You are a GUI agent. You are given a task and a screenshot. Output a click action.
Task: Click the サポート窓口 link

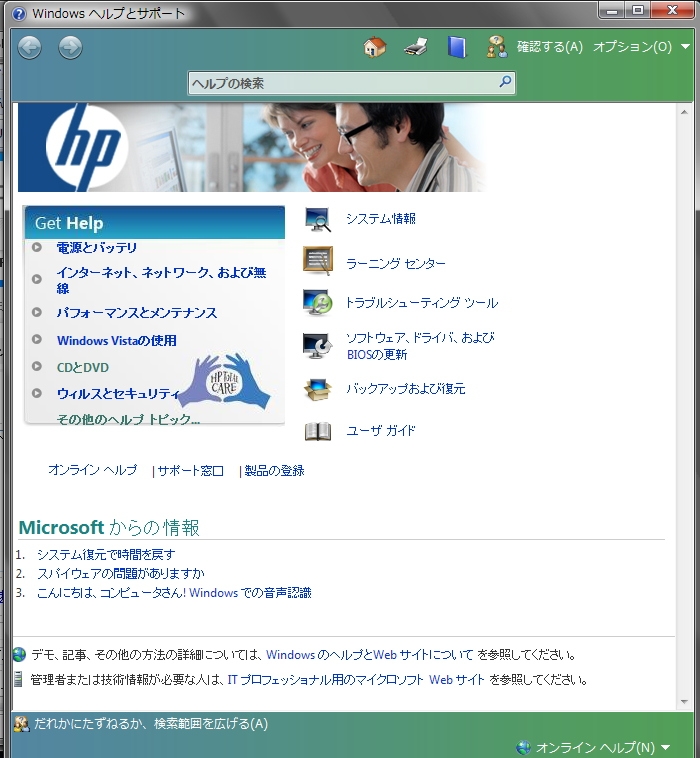click(190, 470)
